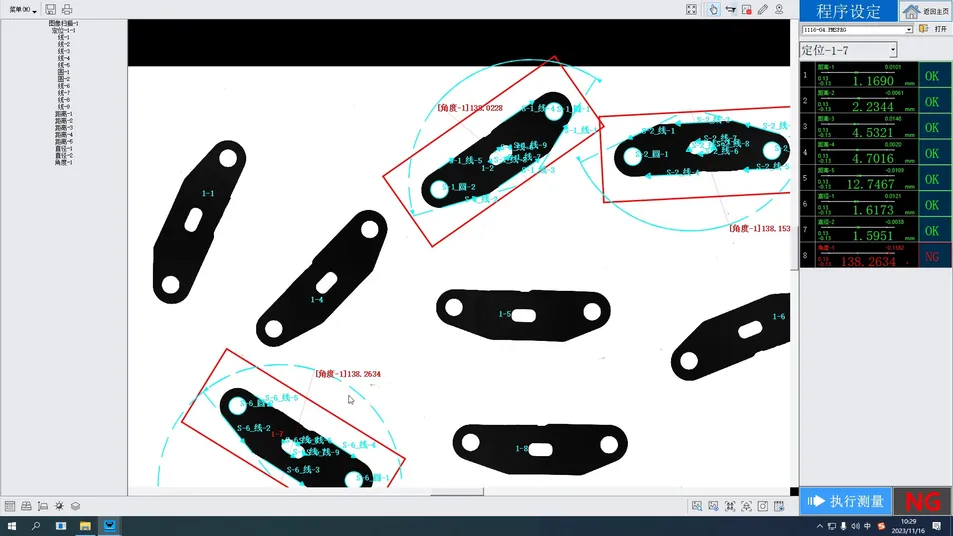Open the 菜单 (Menu) dropdown
This screenshot has width=953, height=536.
tap(23, 10)
